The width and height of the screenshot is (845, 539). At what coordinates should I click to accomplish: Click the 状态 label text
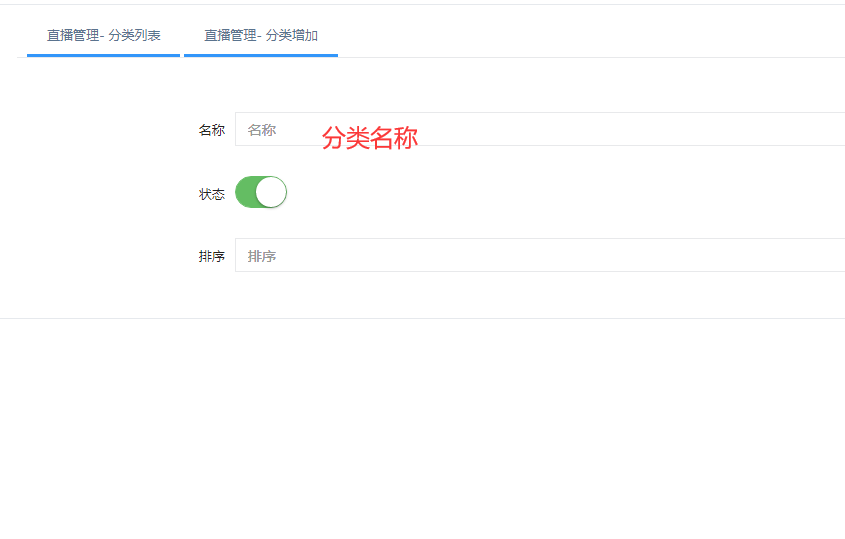[x=212, y=194]
